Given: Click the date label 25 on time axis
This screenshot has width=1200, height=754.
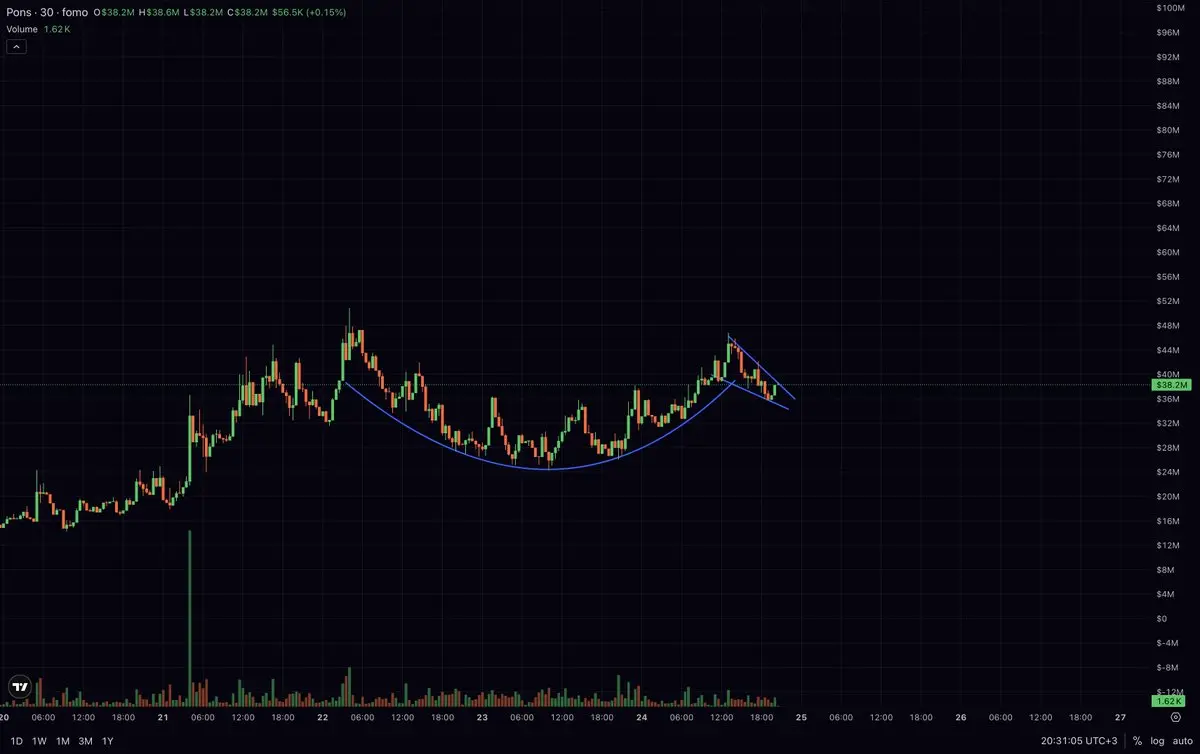Looking at the screenshot, I should (801, 717).
